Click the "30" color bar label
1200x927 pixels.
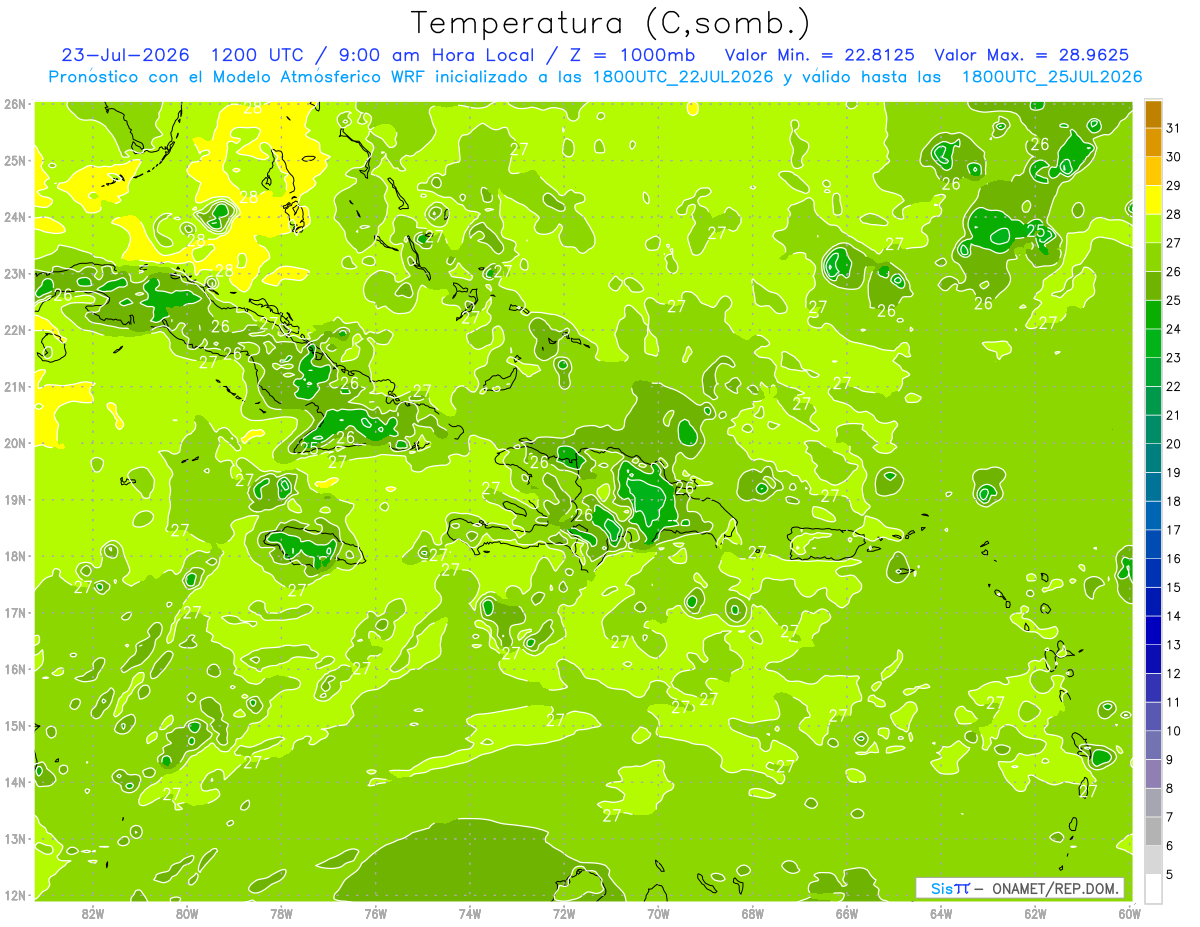tap(1174, 157)
